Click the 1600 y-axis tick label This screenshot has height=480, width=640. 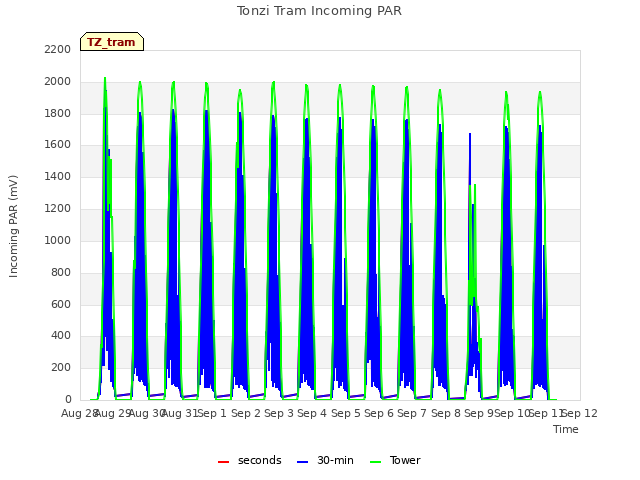click(x=58, y=145)
